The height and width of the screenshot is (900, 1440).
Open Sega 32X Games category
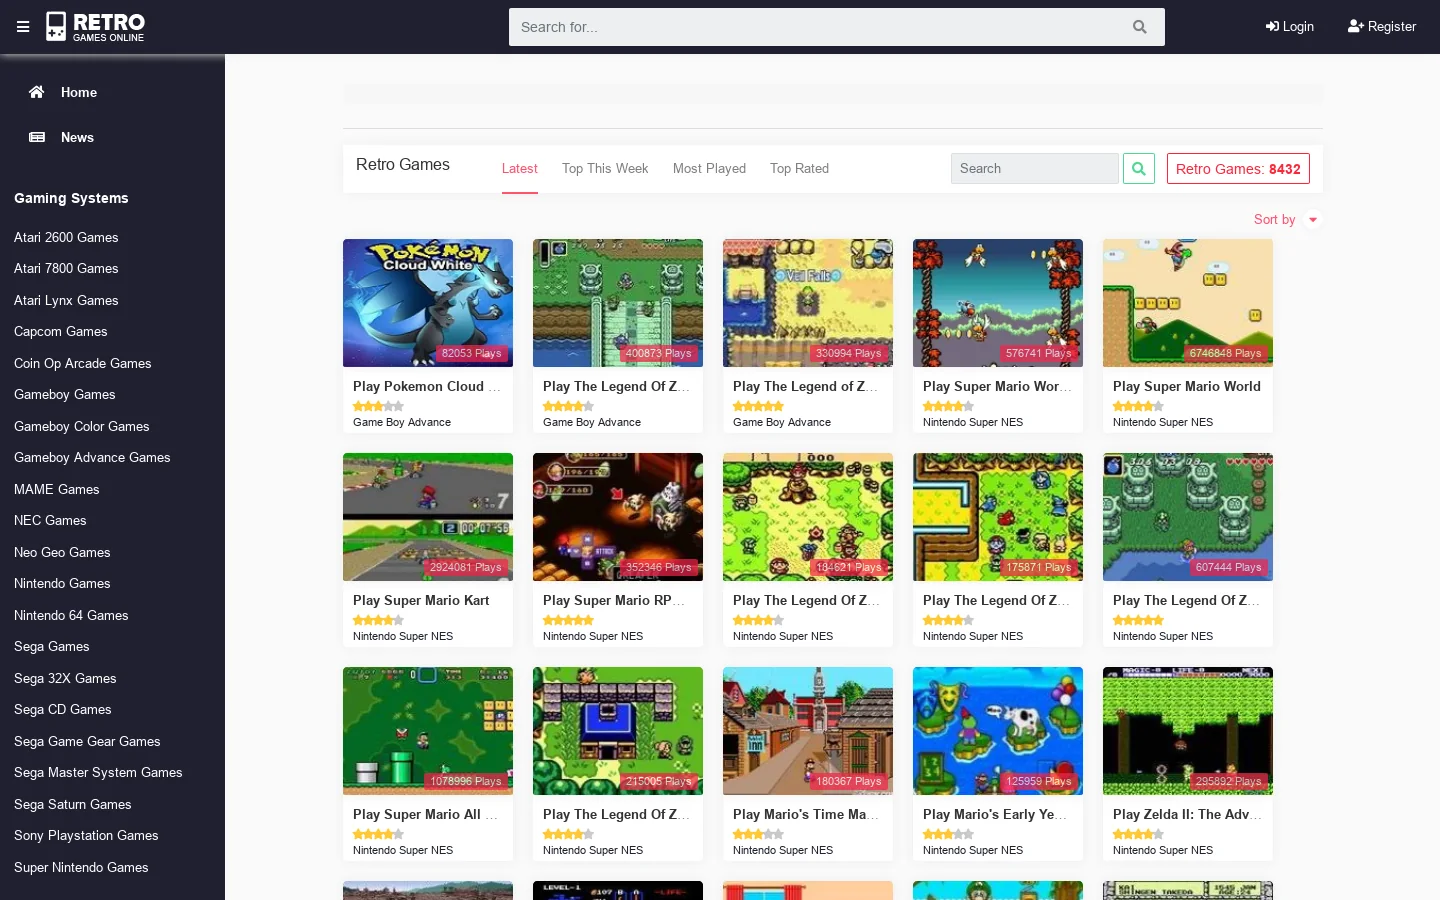click(65, 678)
